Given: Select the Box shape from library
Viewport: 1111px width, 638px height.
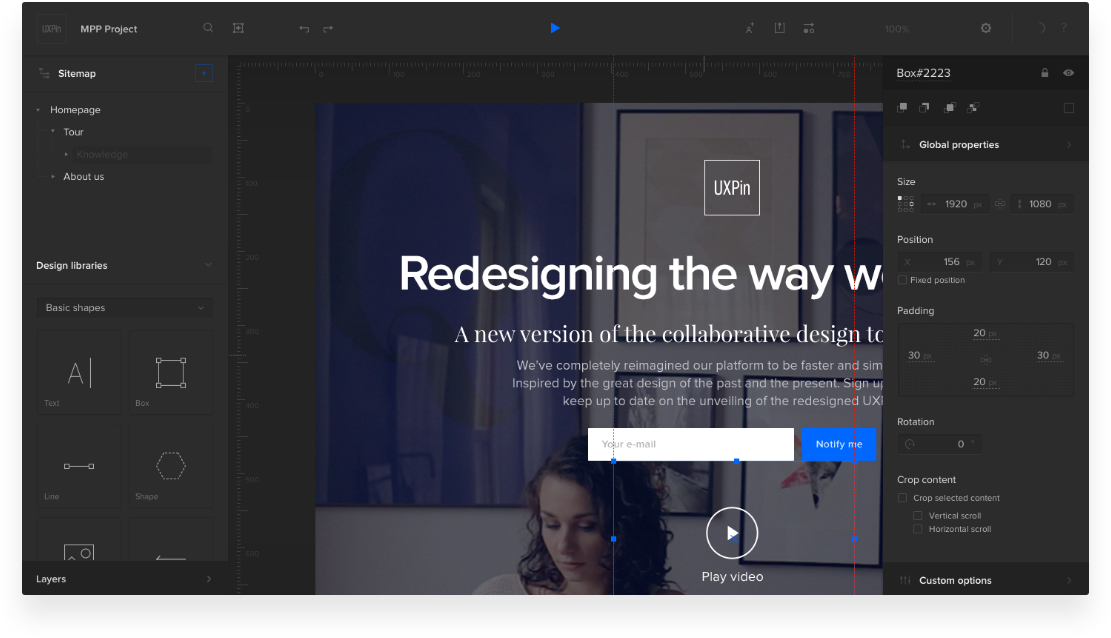Looking at the screenshot, I should (170, 373).
